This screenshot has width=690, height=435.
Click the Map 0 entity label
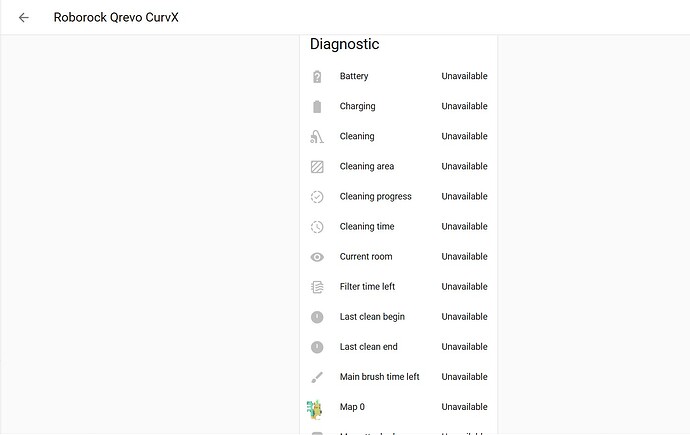point(353,407)
